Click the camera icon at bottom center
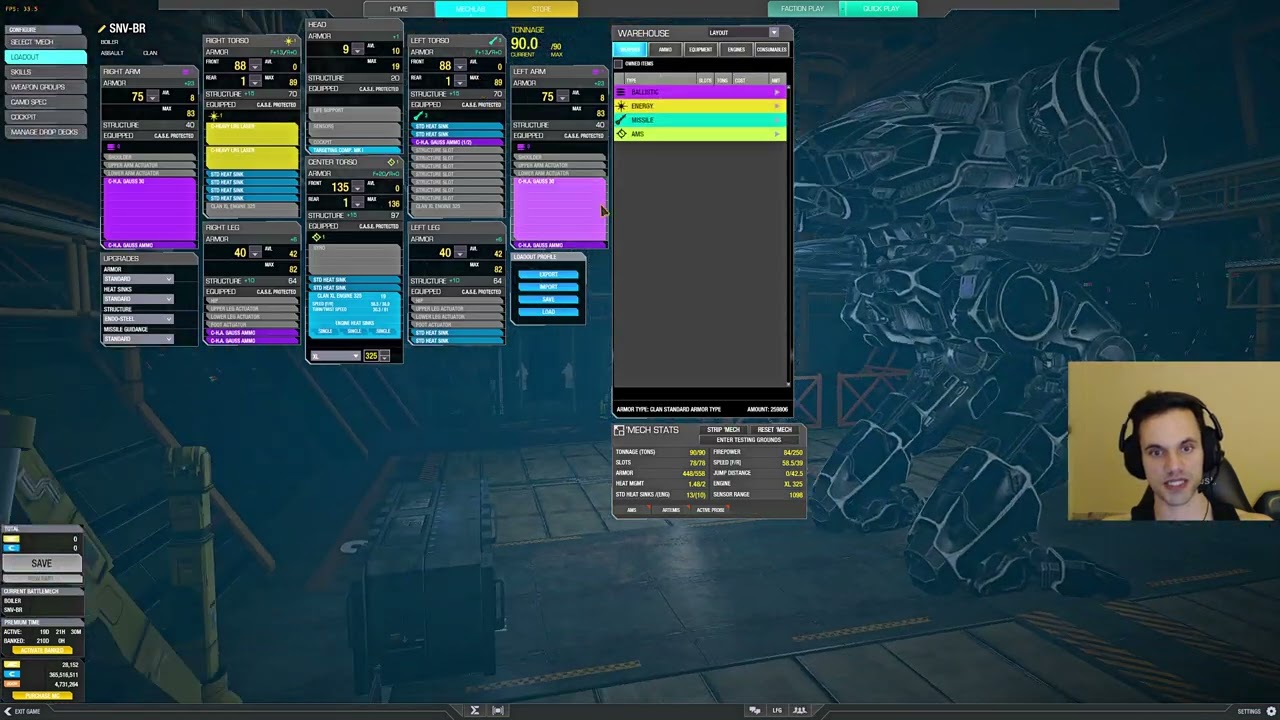Image resolution: width=1280 pixels, height=720 pixels. point(498,711)
